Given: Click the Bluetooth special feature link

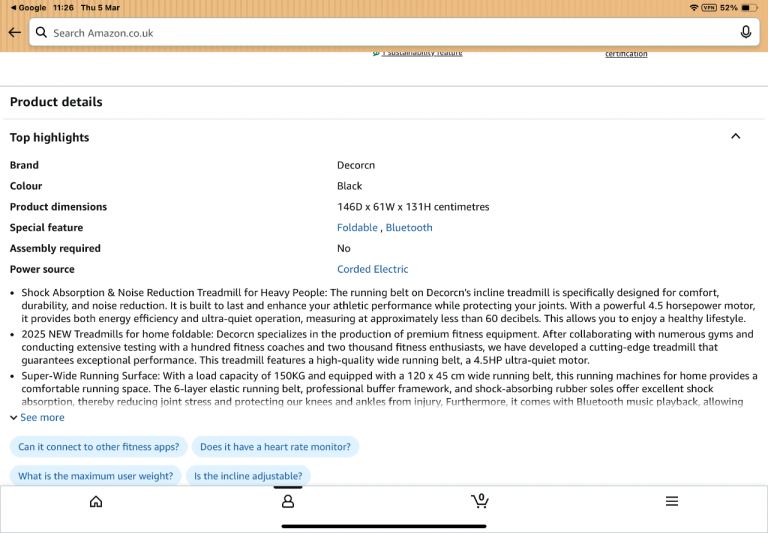Looking at the screenshot, I should [x=409, y=228].
